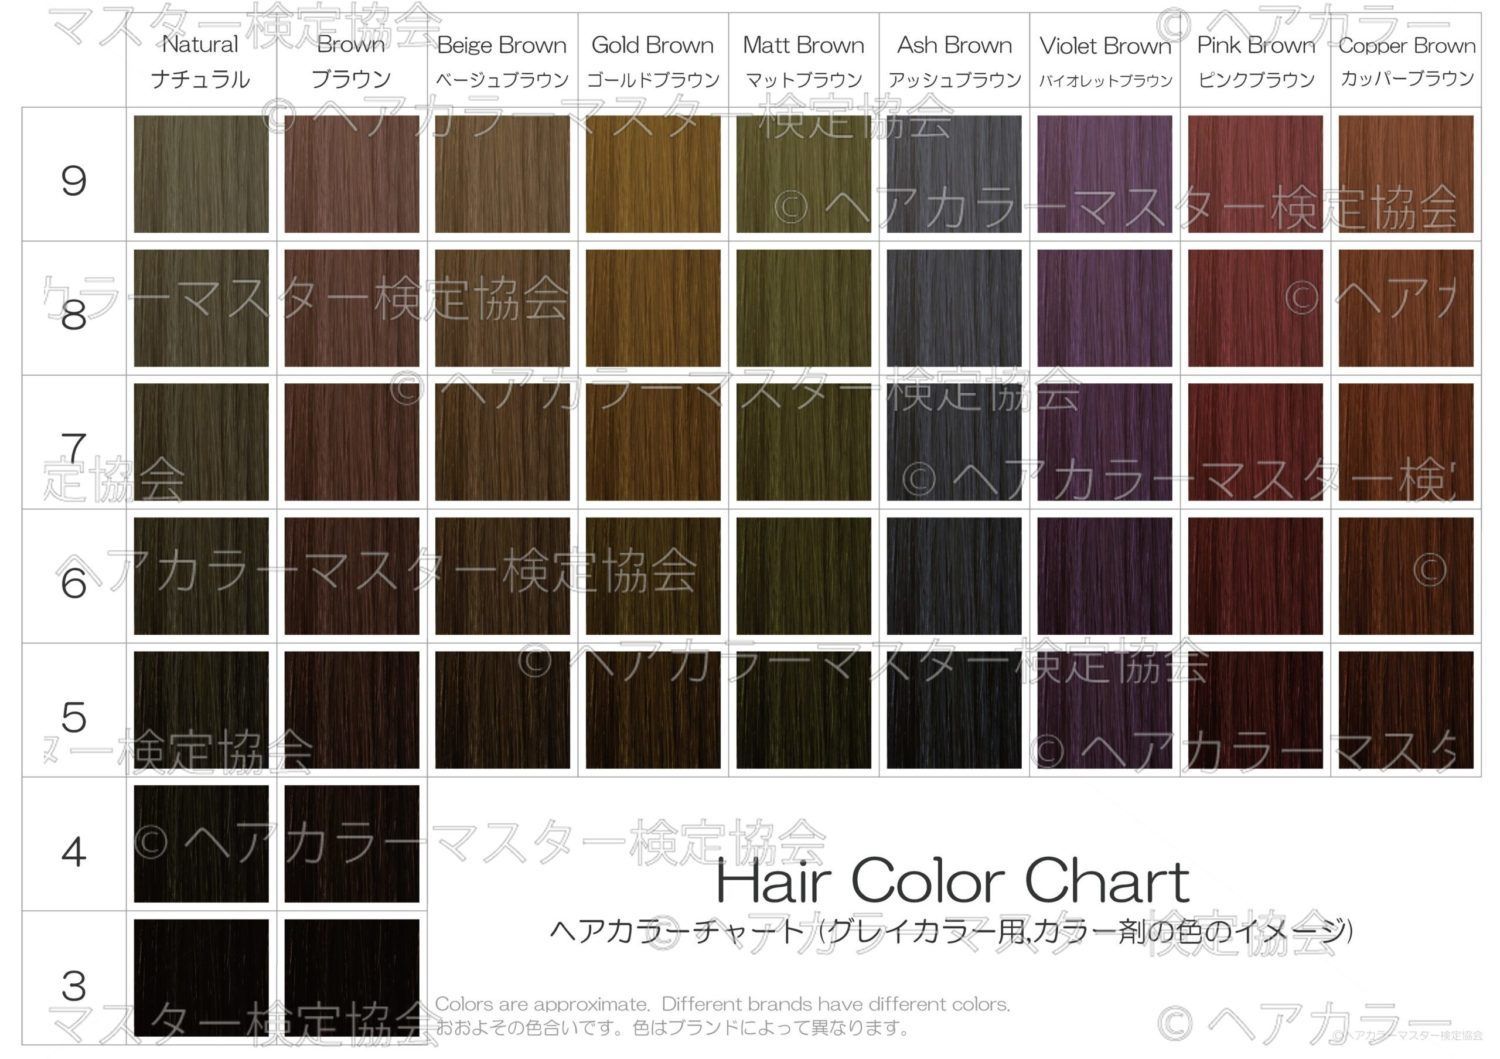Image resolution: width=1500 pixels, height=1059 pixels.
Task: Pick the Matt Brown level 7 swatch
Action: [x=803, y=442]
